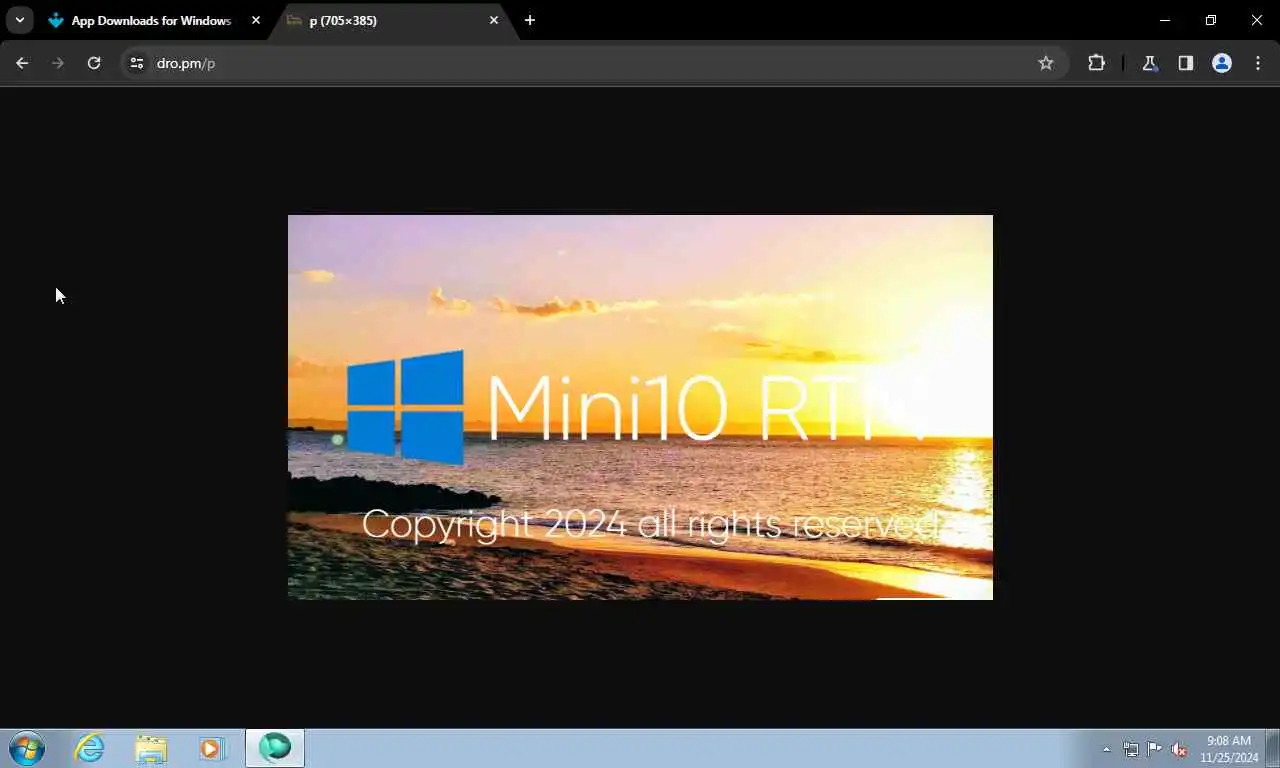Image resolution: width=1280 pixels, height=768 pixels.
Task: Launch Internet Explorer from taskbar
Action: point(90,748)
